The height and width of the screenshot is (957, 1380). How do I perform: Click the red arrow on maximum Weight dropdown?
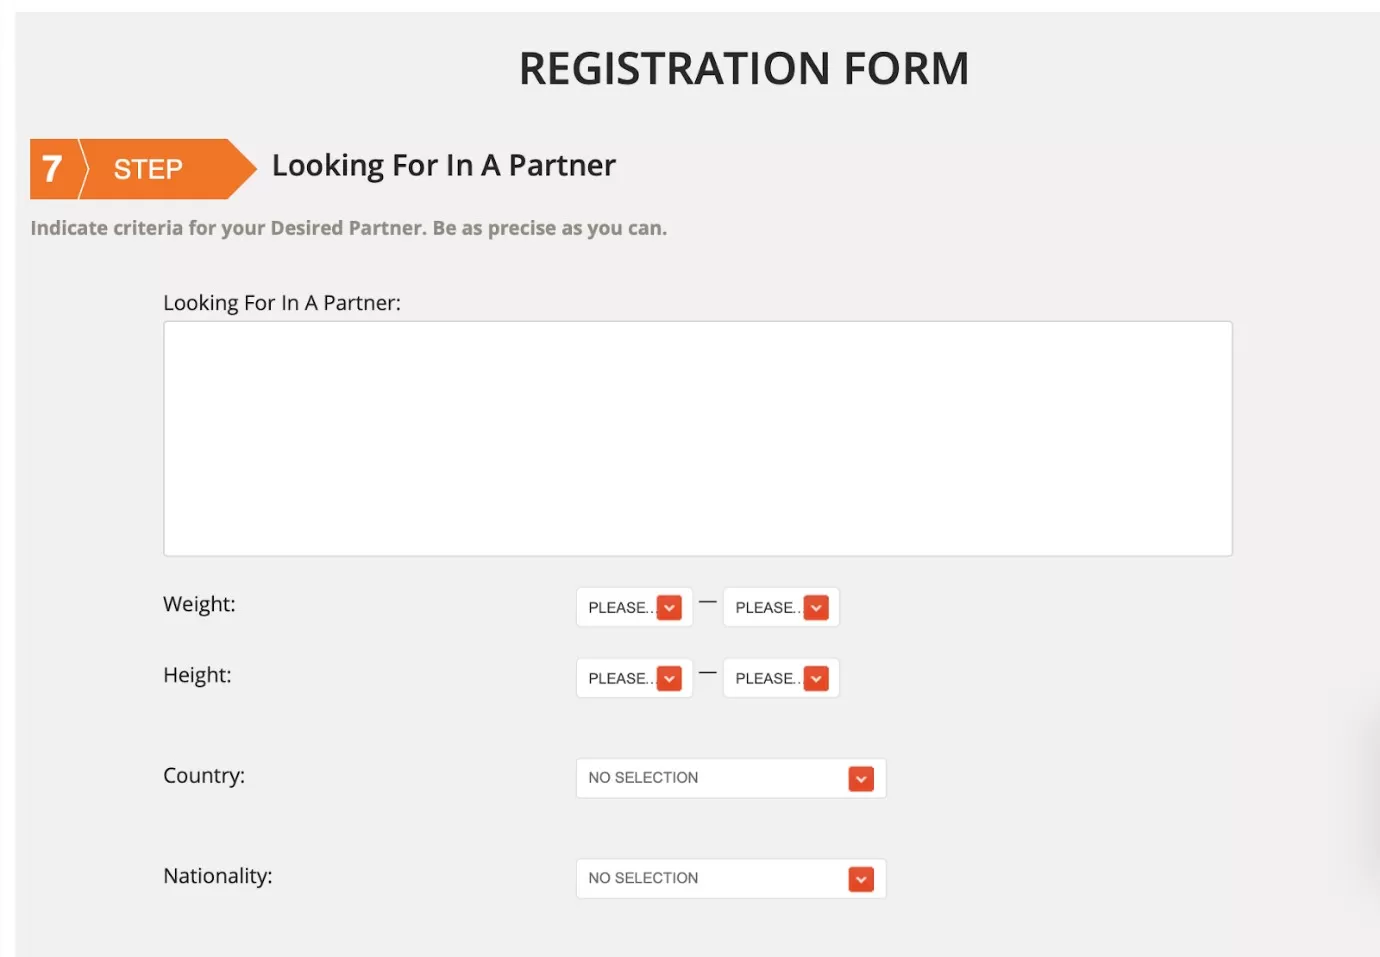pyautogui.click(x=816, y=608)
